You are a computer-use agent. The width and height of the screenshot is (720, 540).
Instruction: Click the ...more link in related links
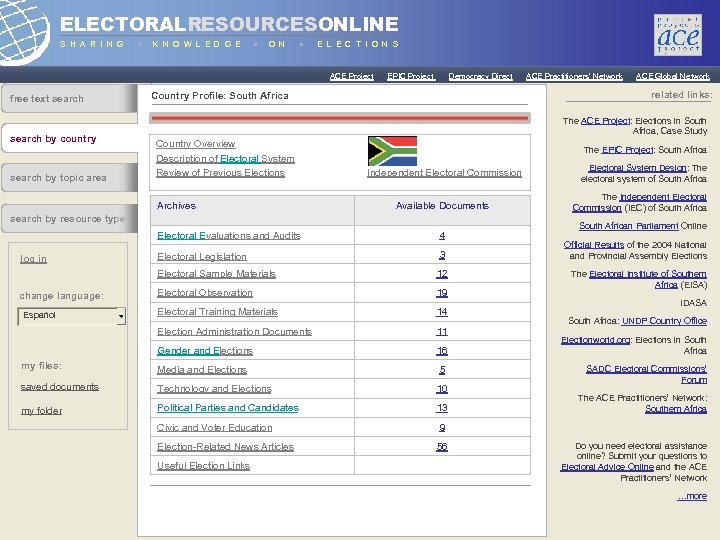[692, 496]
